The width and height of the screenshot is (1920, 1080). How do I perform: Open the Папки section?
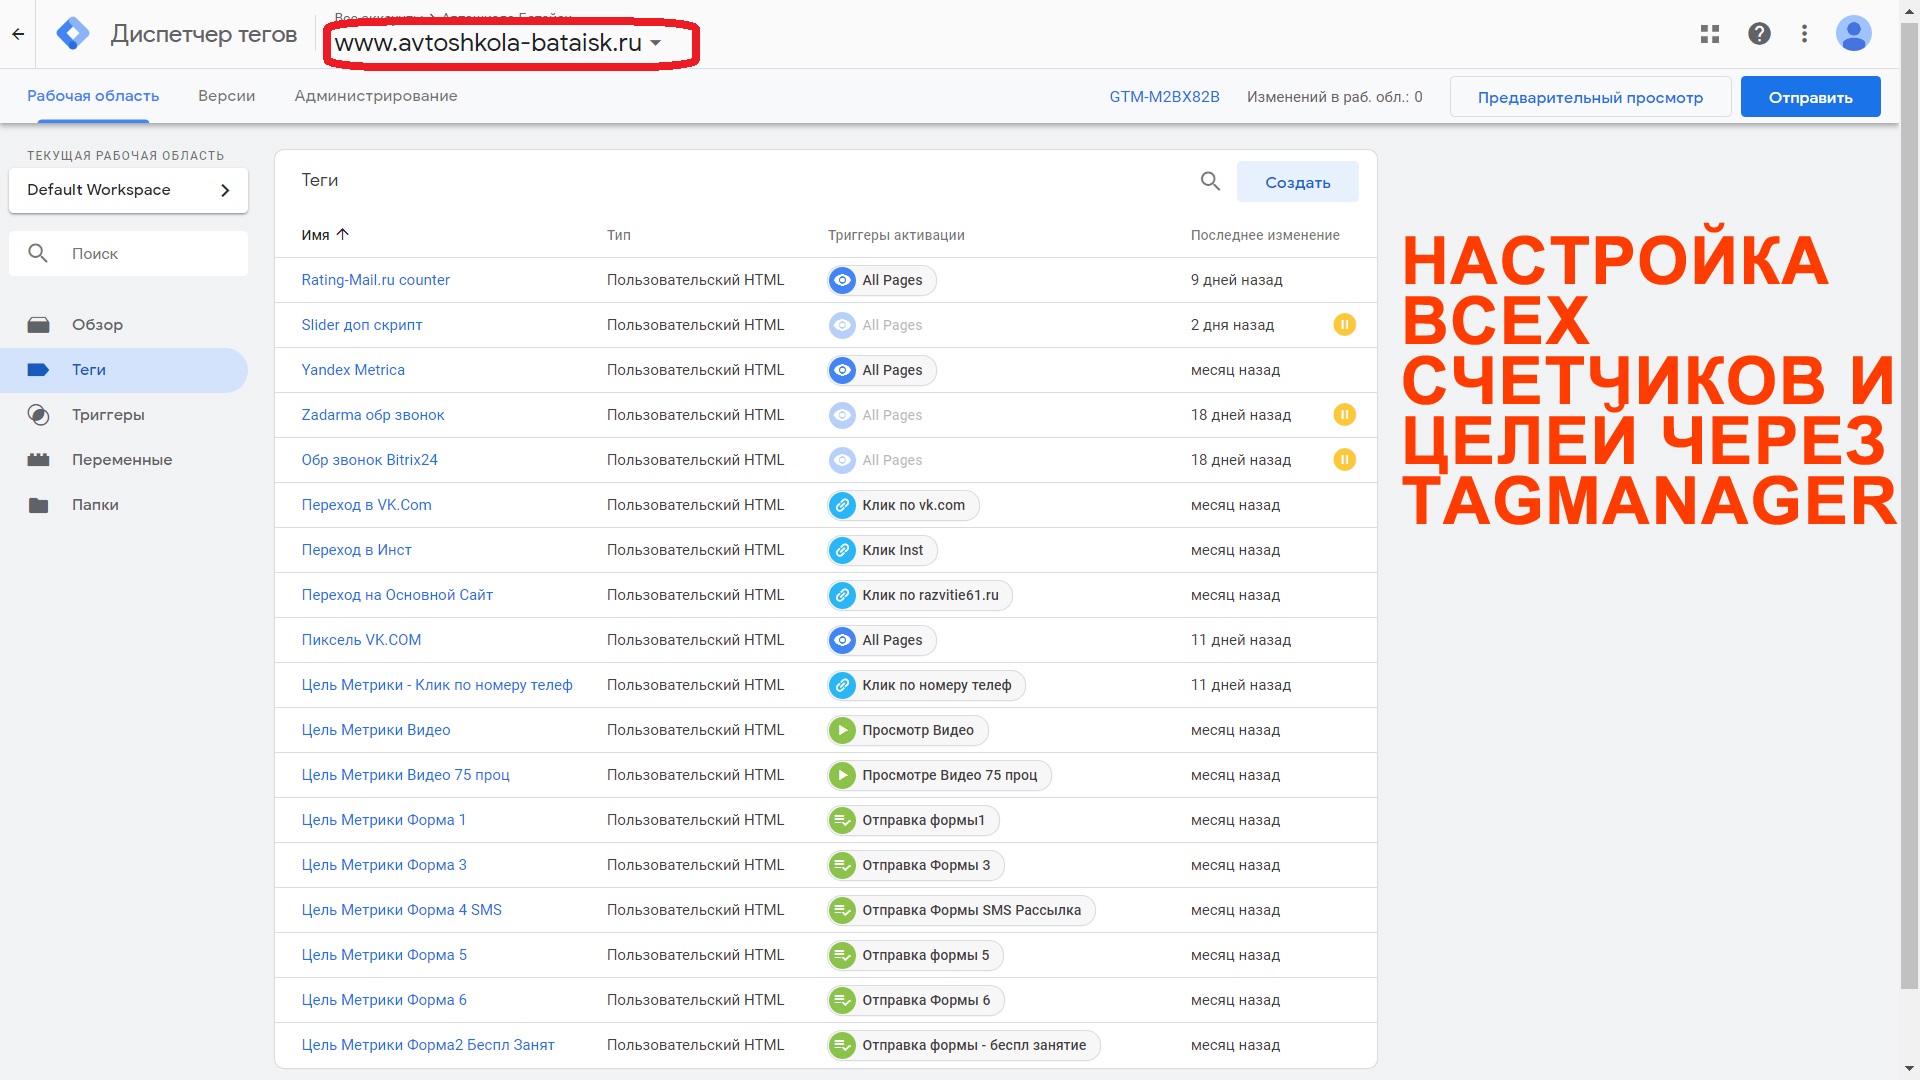click(97, 505)
